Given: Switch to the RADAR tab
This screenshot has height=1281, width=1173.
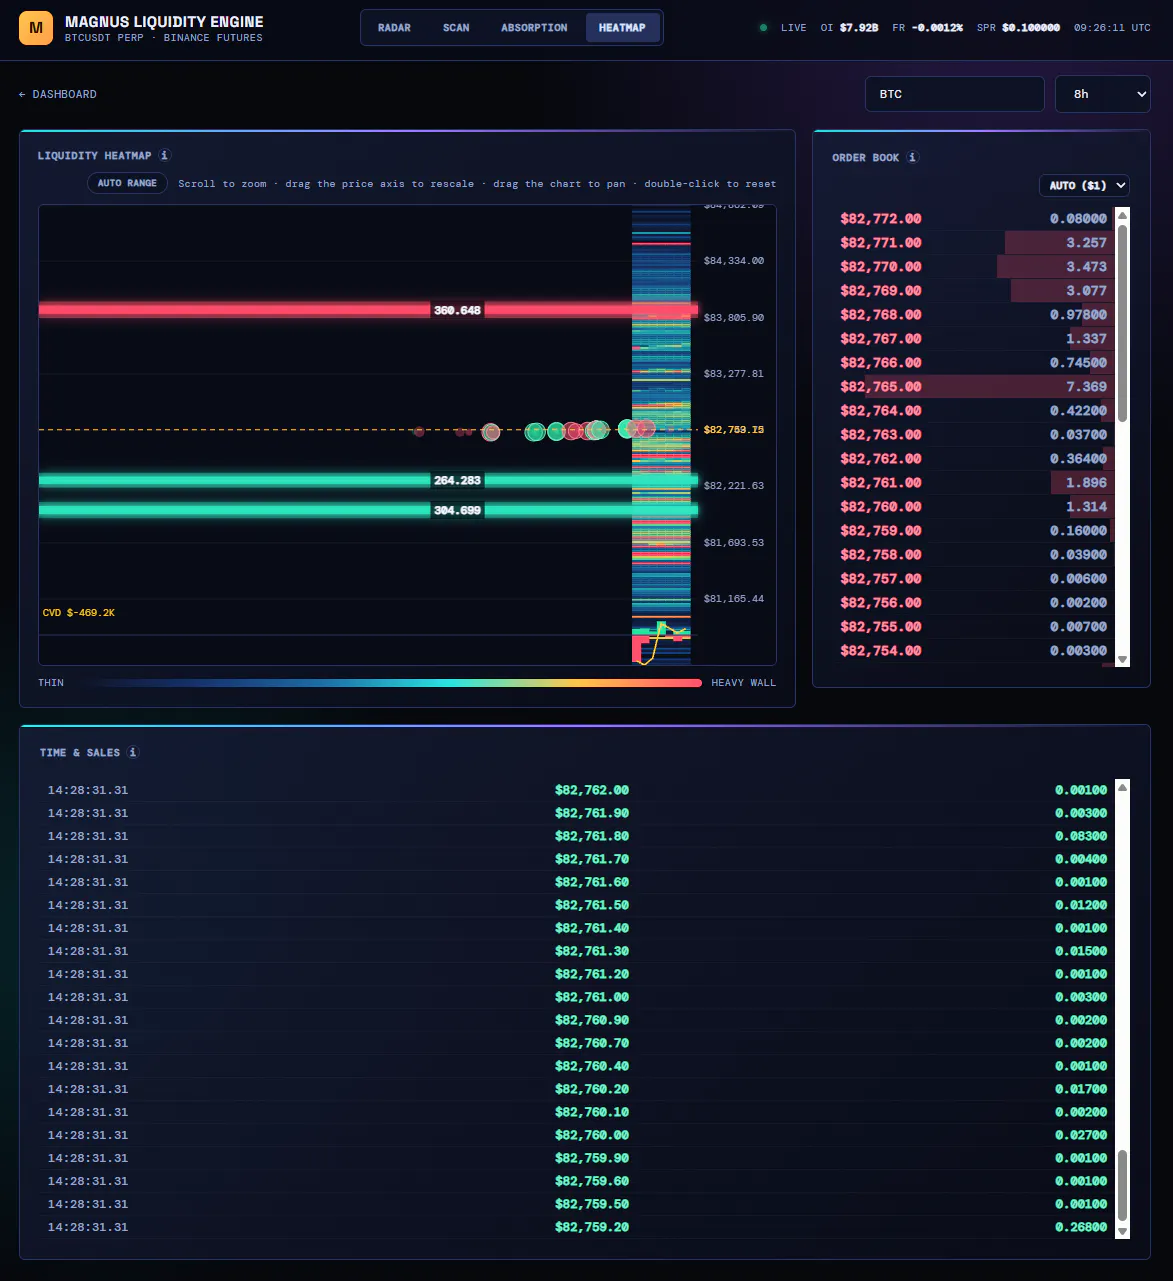Looking at the screenshot, I should point(394,28).
